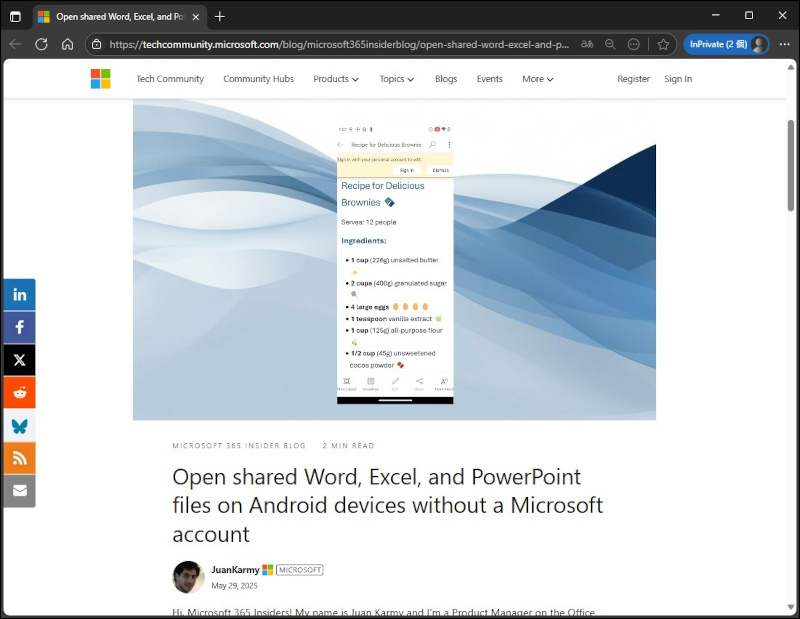Click the page vertical scrollbar
This screenshot has height=619, width=800.
pos(791,165)
